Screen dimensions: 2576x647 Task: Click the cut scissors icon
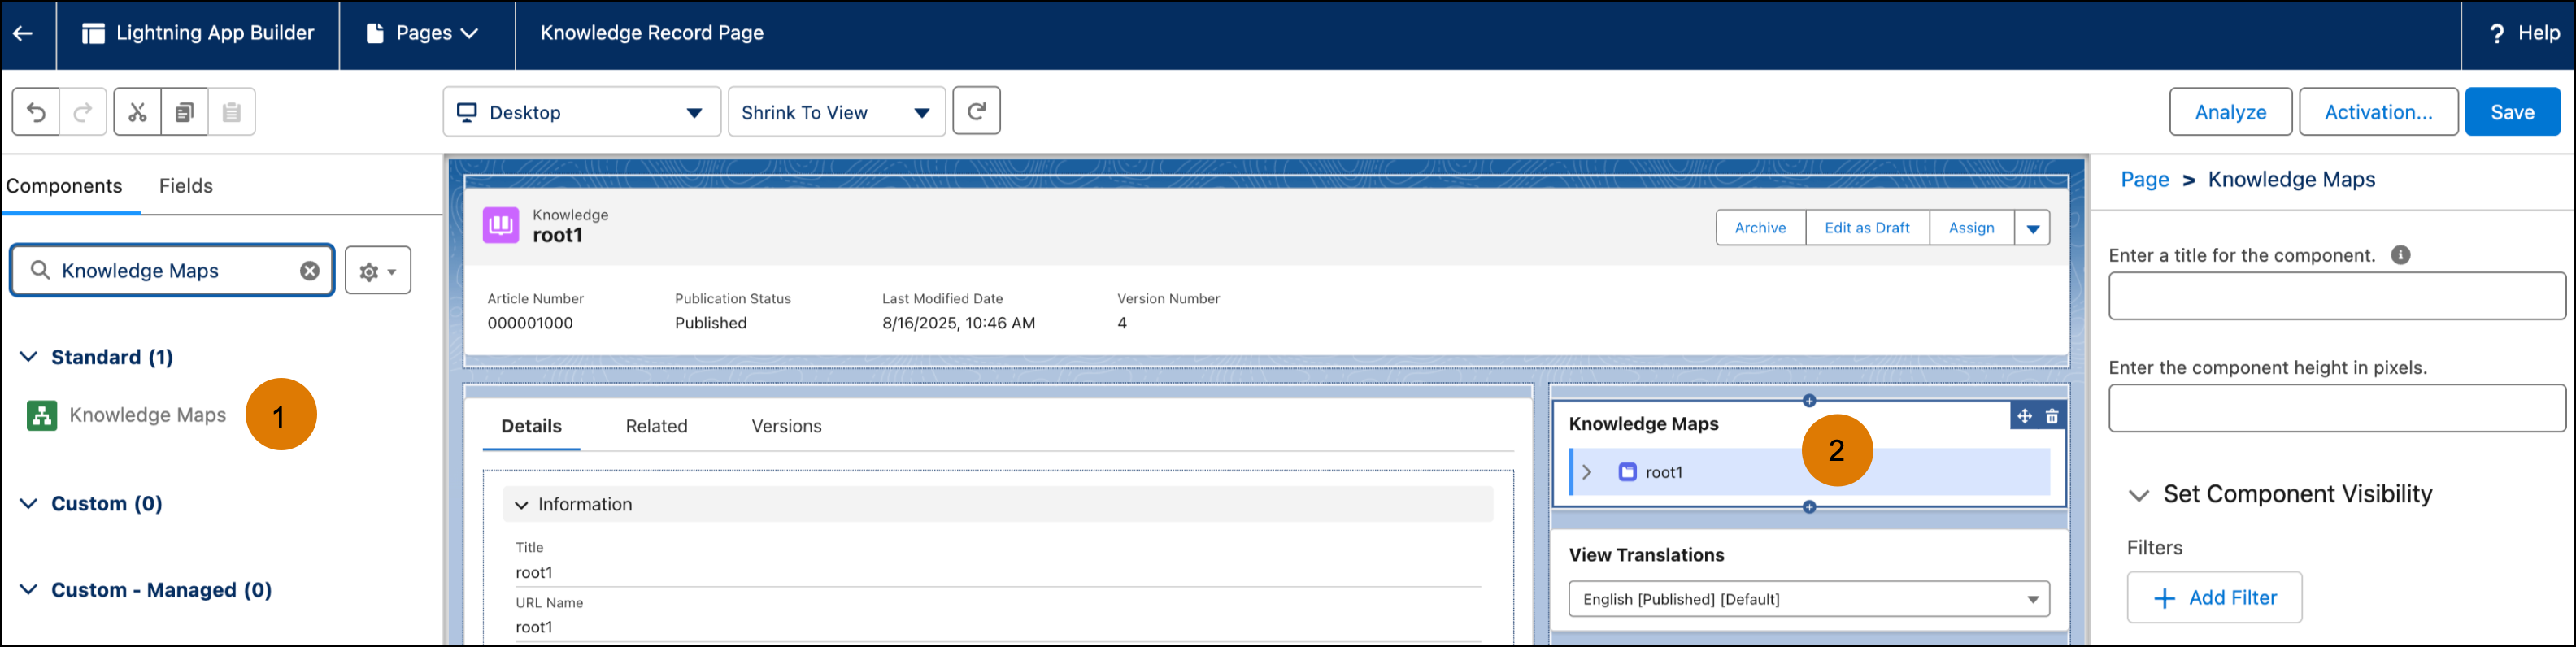(137, 112)
